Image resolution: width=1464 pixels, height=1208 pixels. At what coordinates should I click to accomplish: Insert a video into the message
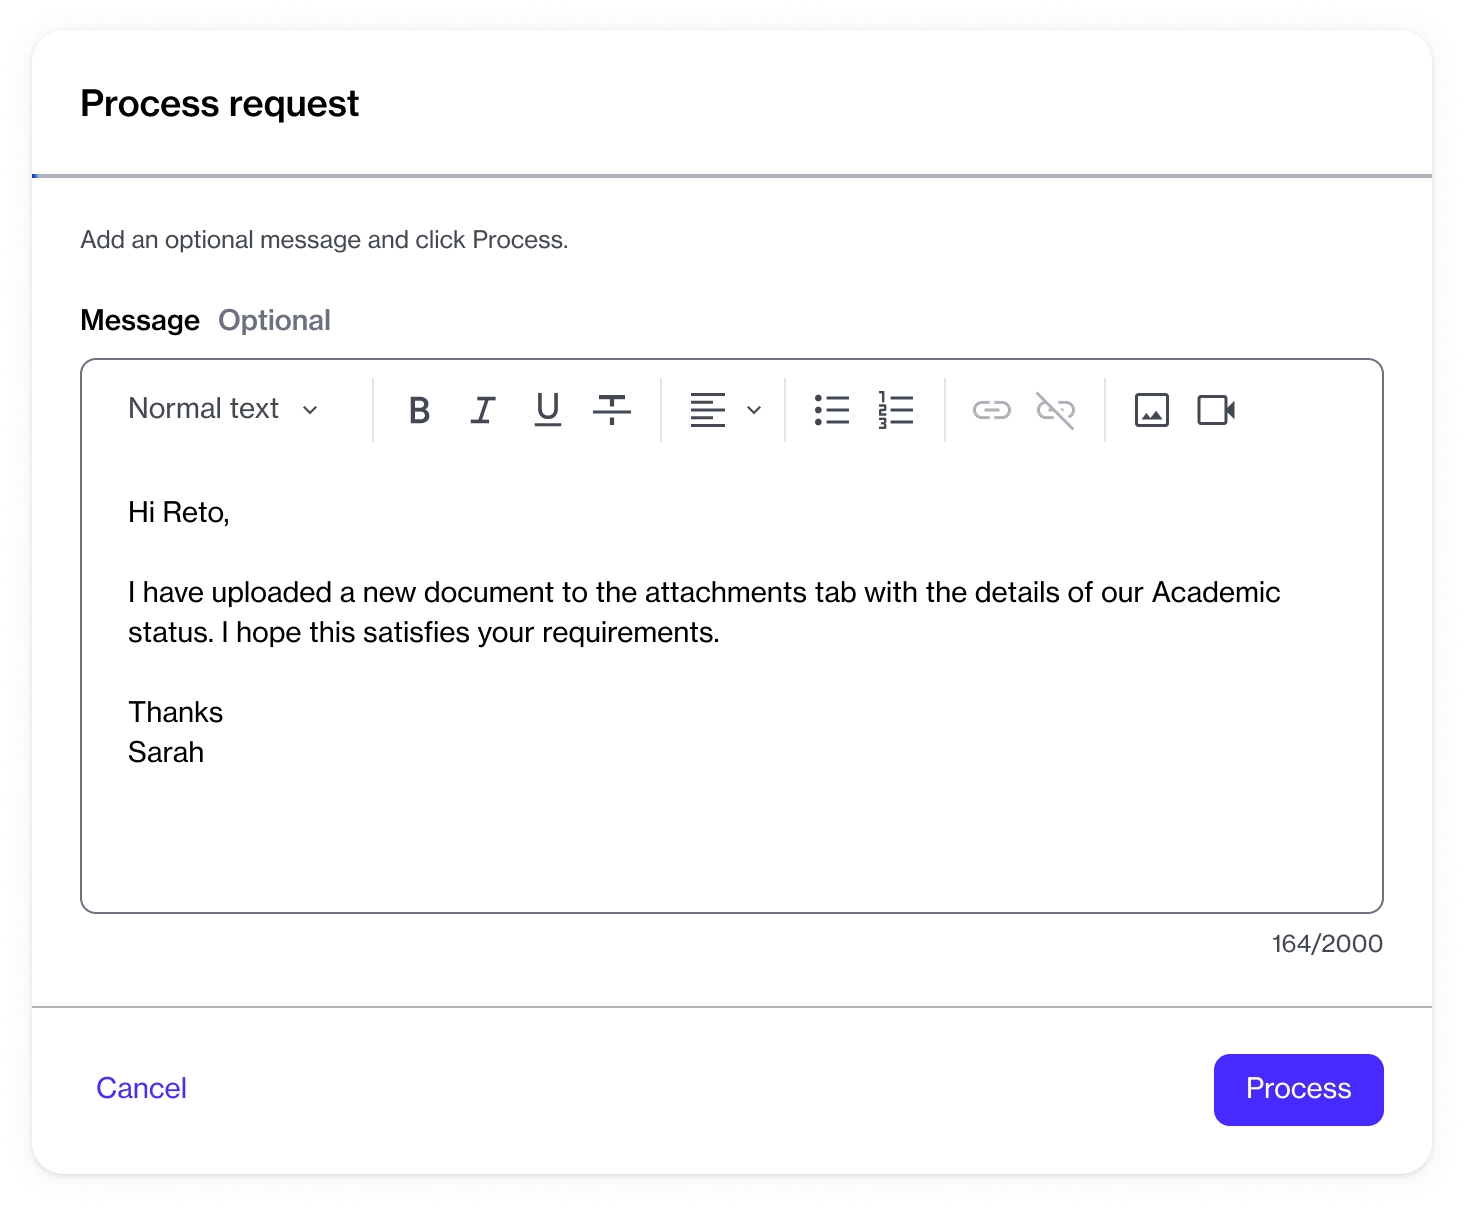click(1216, 410)
